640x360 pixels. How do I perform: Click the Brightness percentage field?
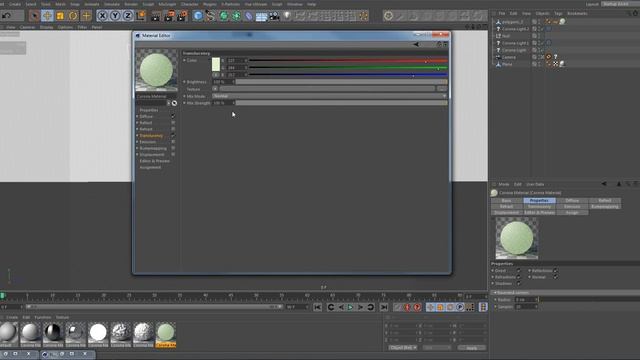click(x=223, y=82)
